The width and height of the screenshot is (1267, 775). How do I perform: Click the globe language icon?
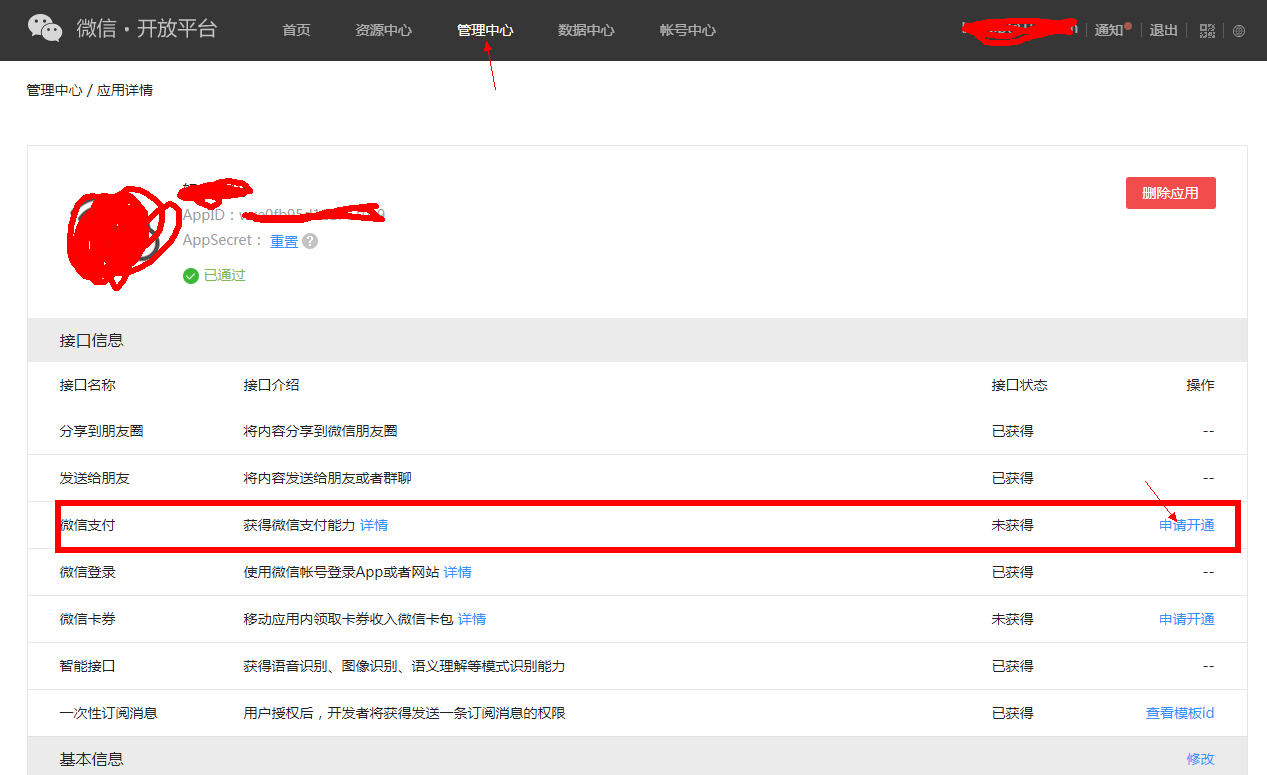pos(1239,31)
